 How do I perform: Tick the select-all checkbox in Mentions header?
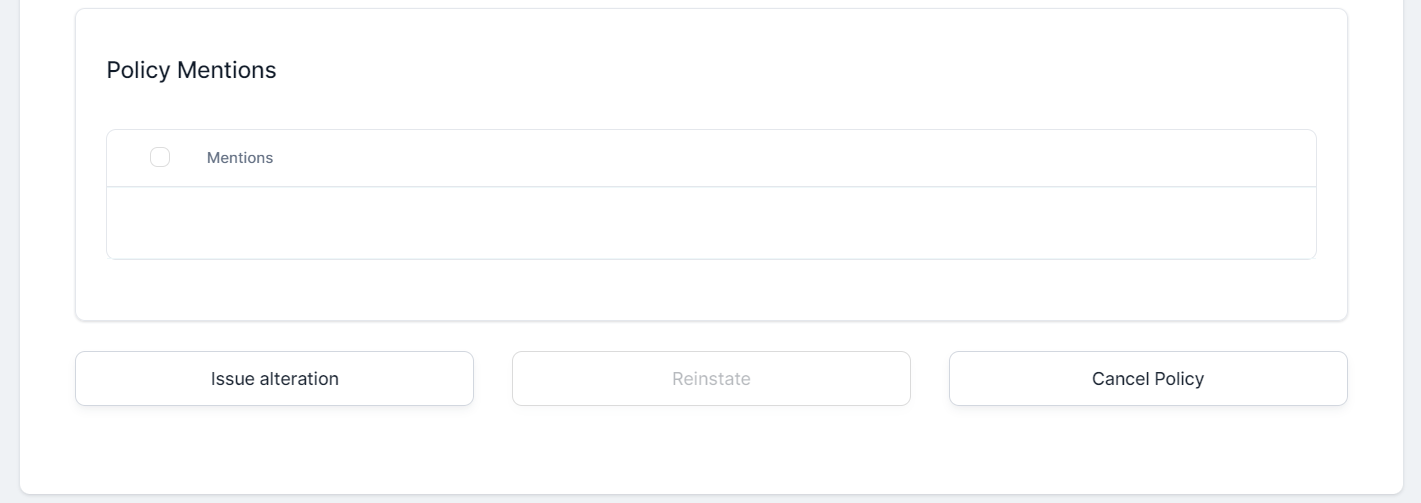coord(160,157)
